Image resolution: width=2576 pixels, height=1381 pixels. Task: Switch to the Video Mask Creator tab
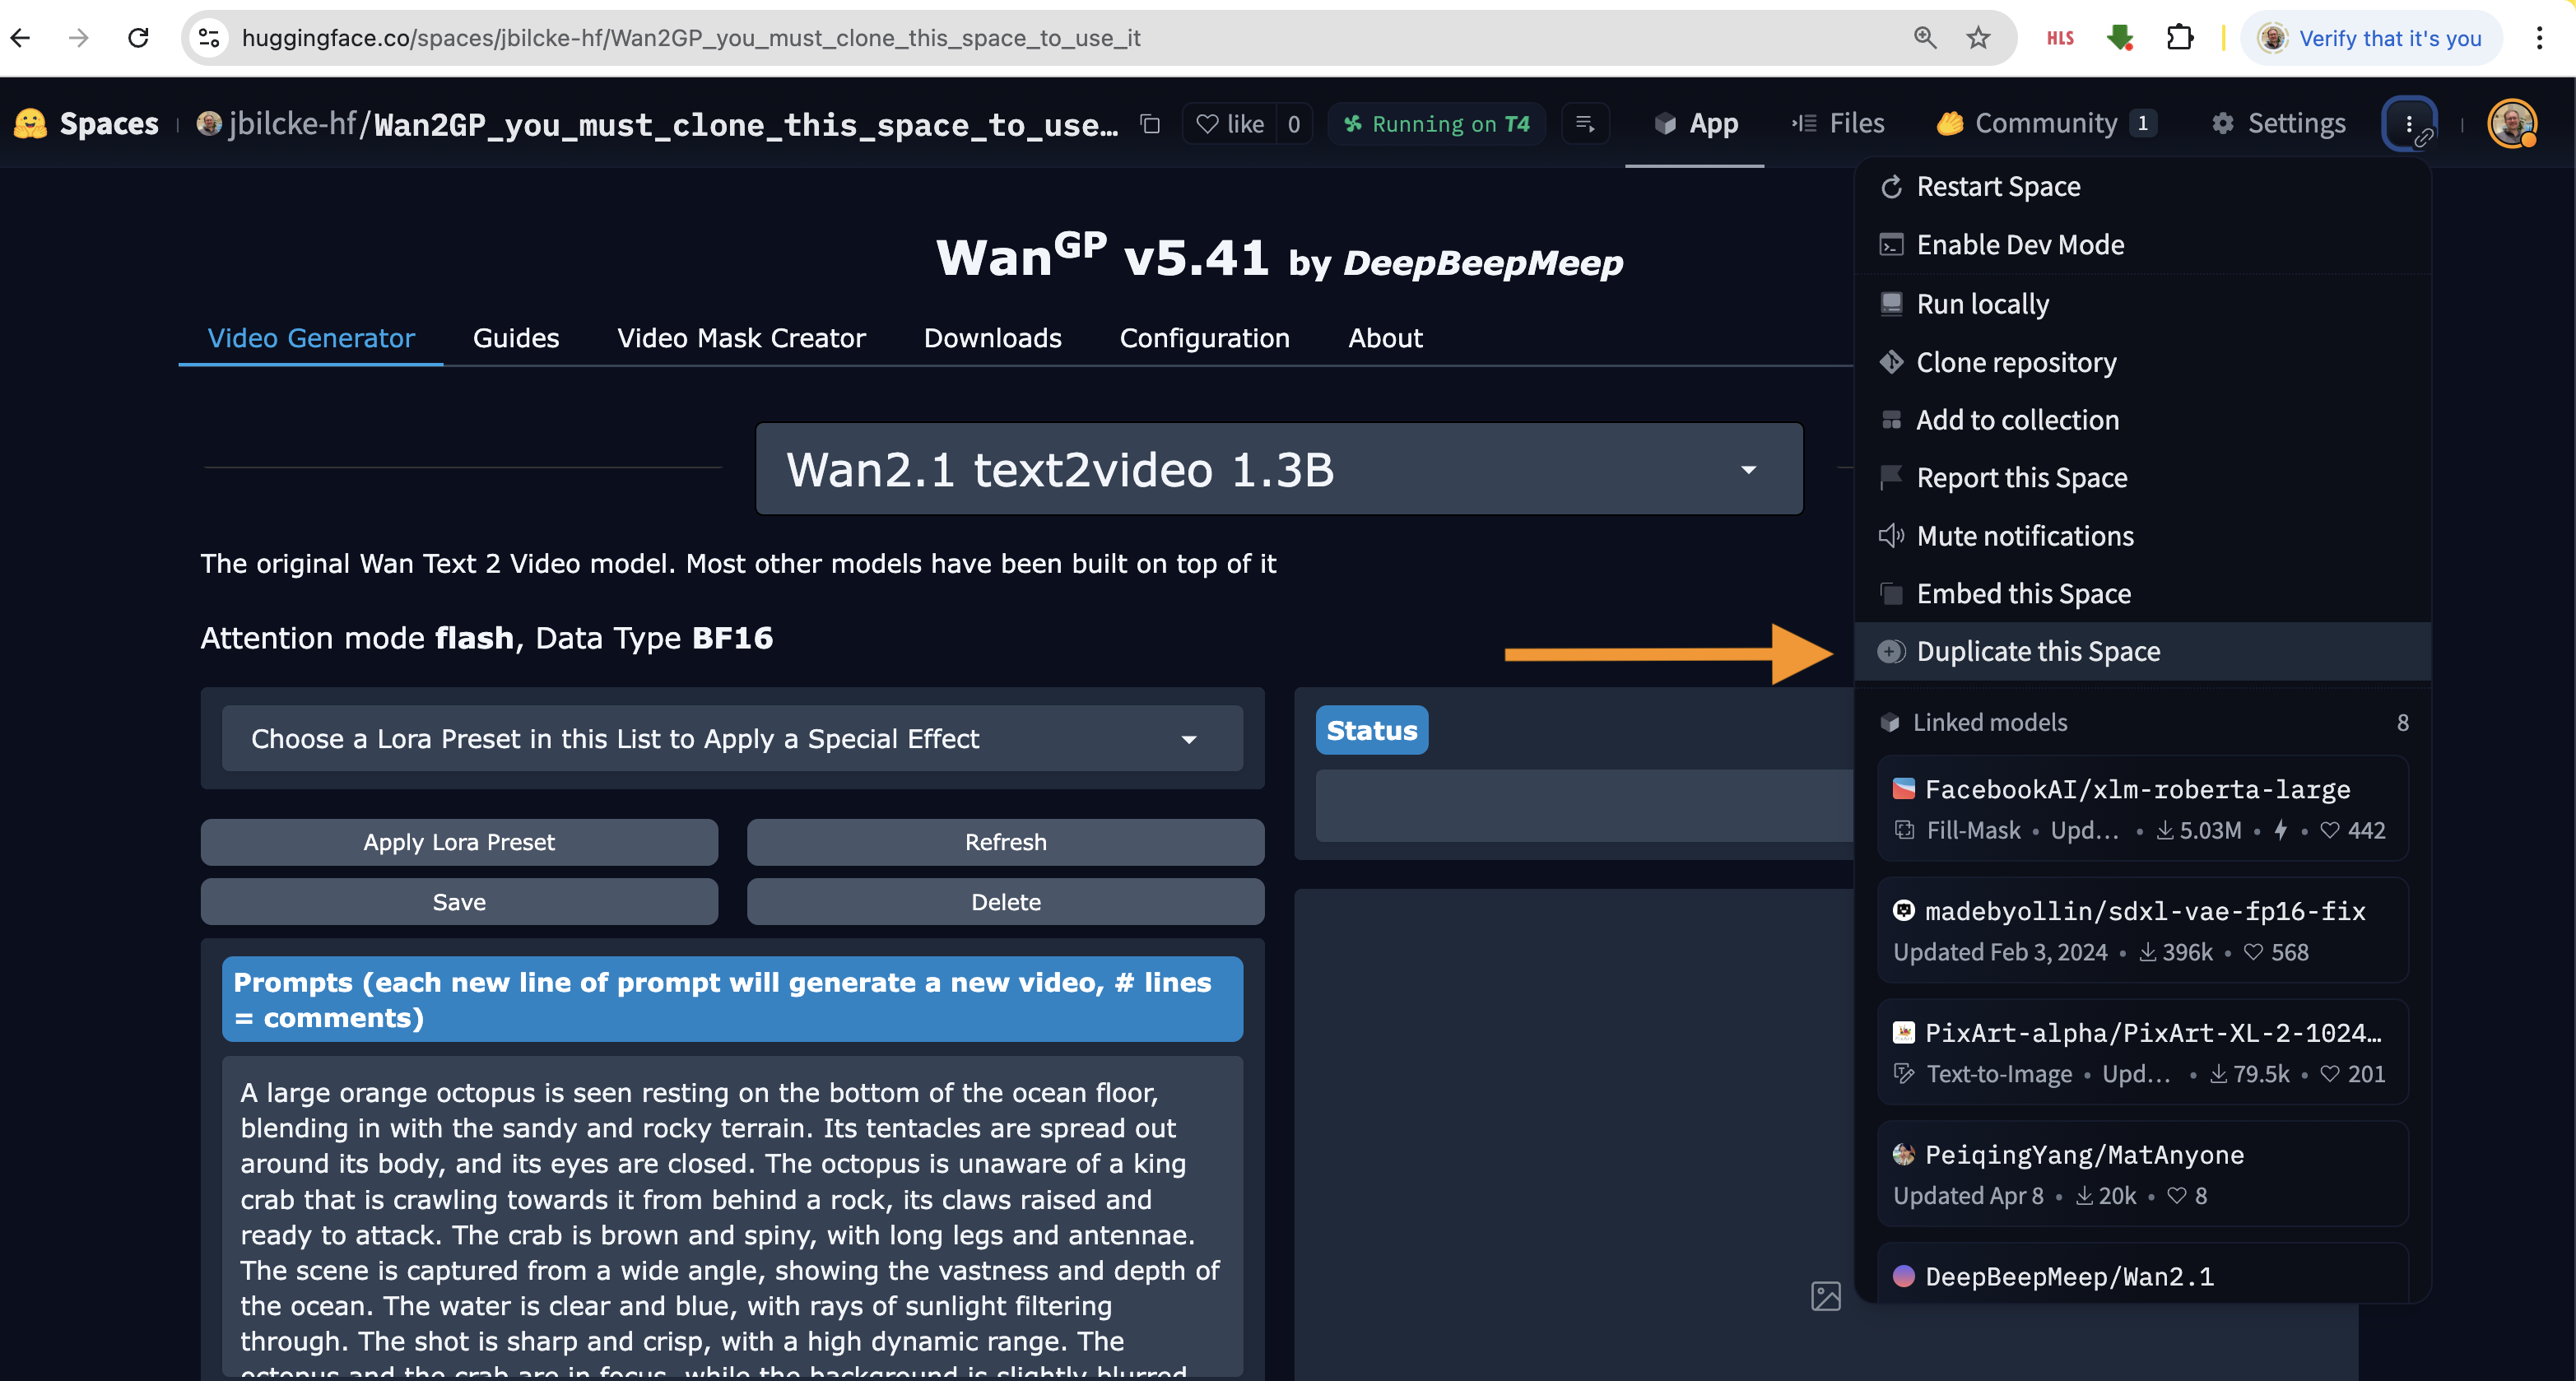pos(741,338)
